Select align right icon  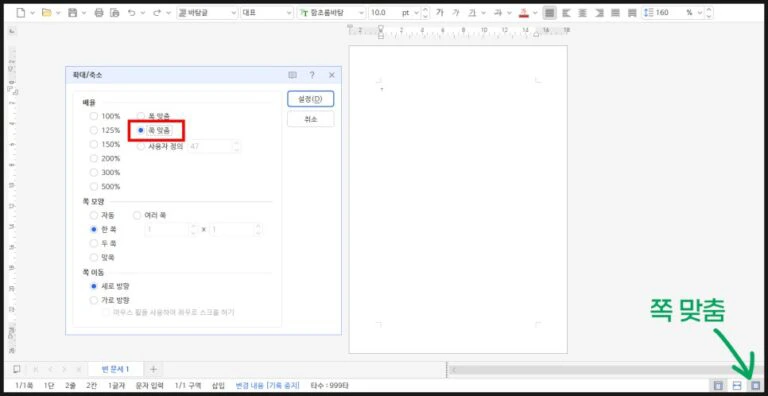tap(599, 13)
